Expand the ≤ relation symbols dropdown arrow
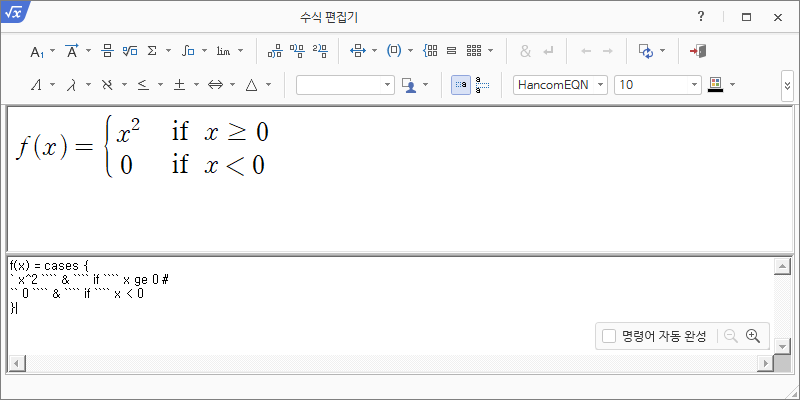The image size is (800, 400). (x=160, y=85)
